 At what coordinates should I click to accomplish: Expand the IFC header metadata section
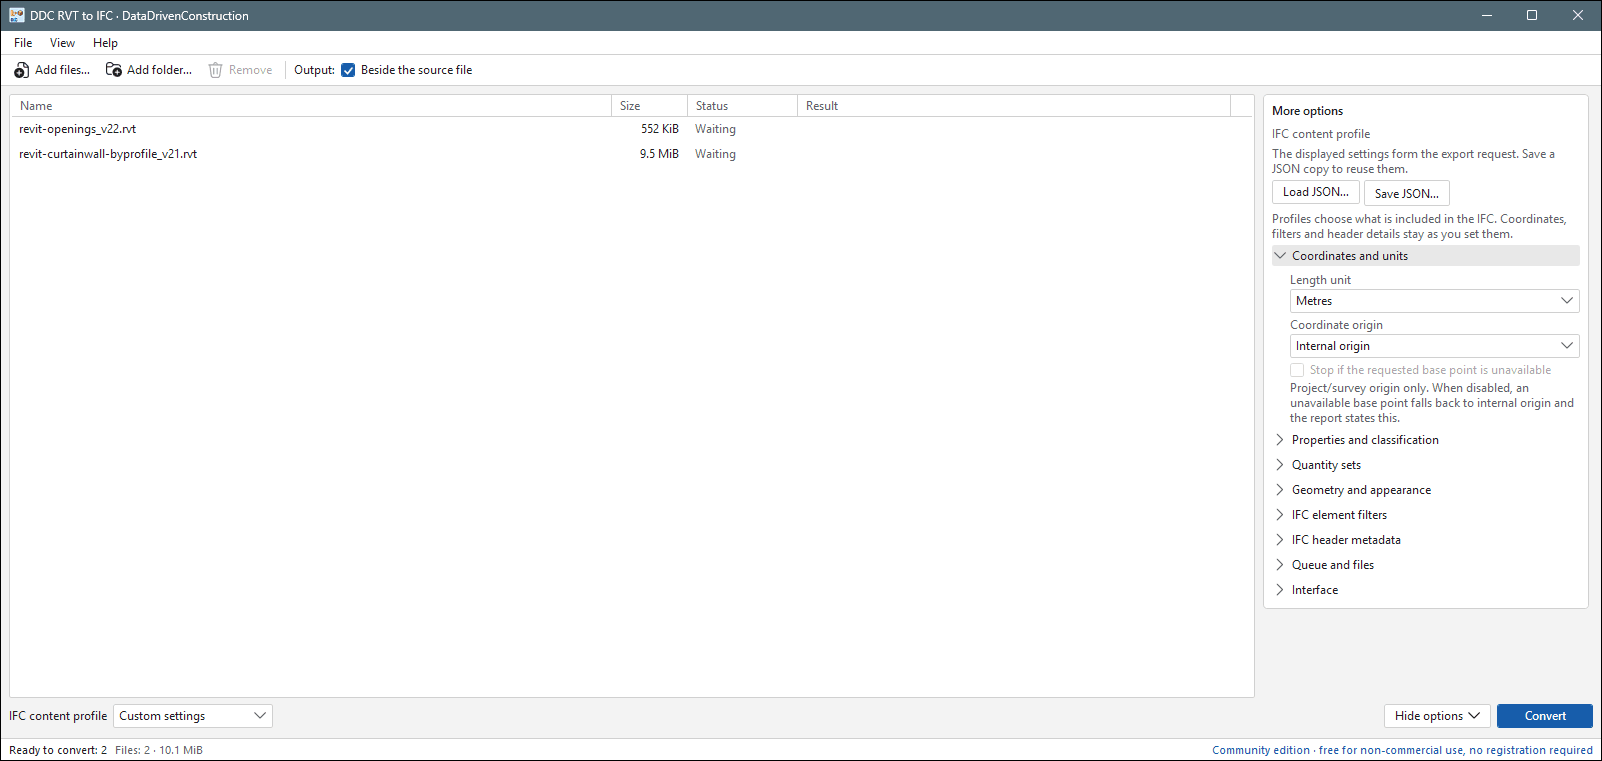click(1426, 540)
